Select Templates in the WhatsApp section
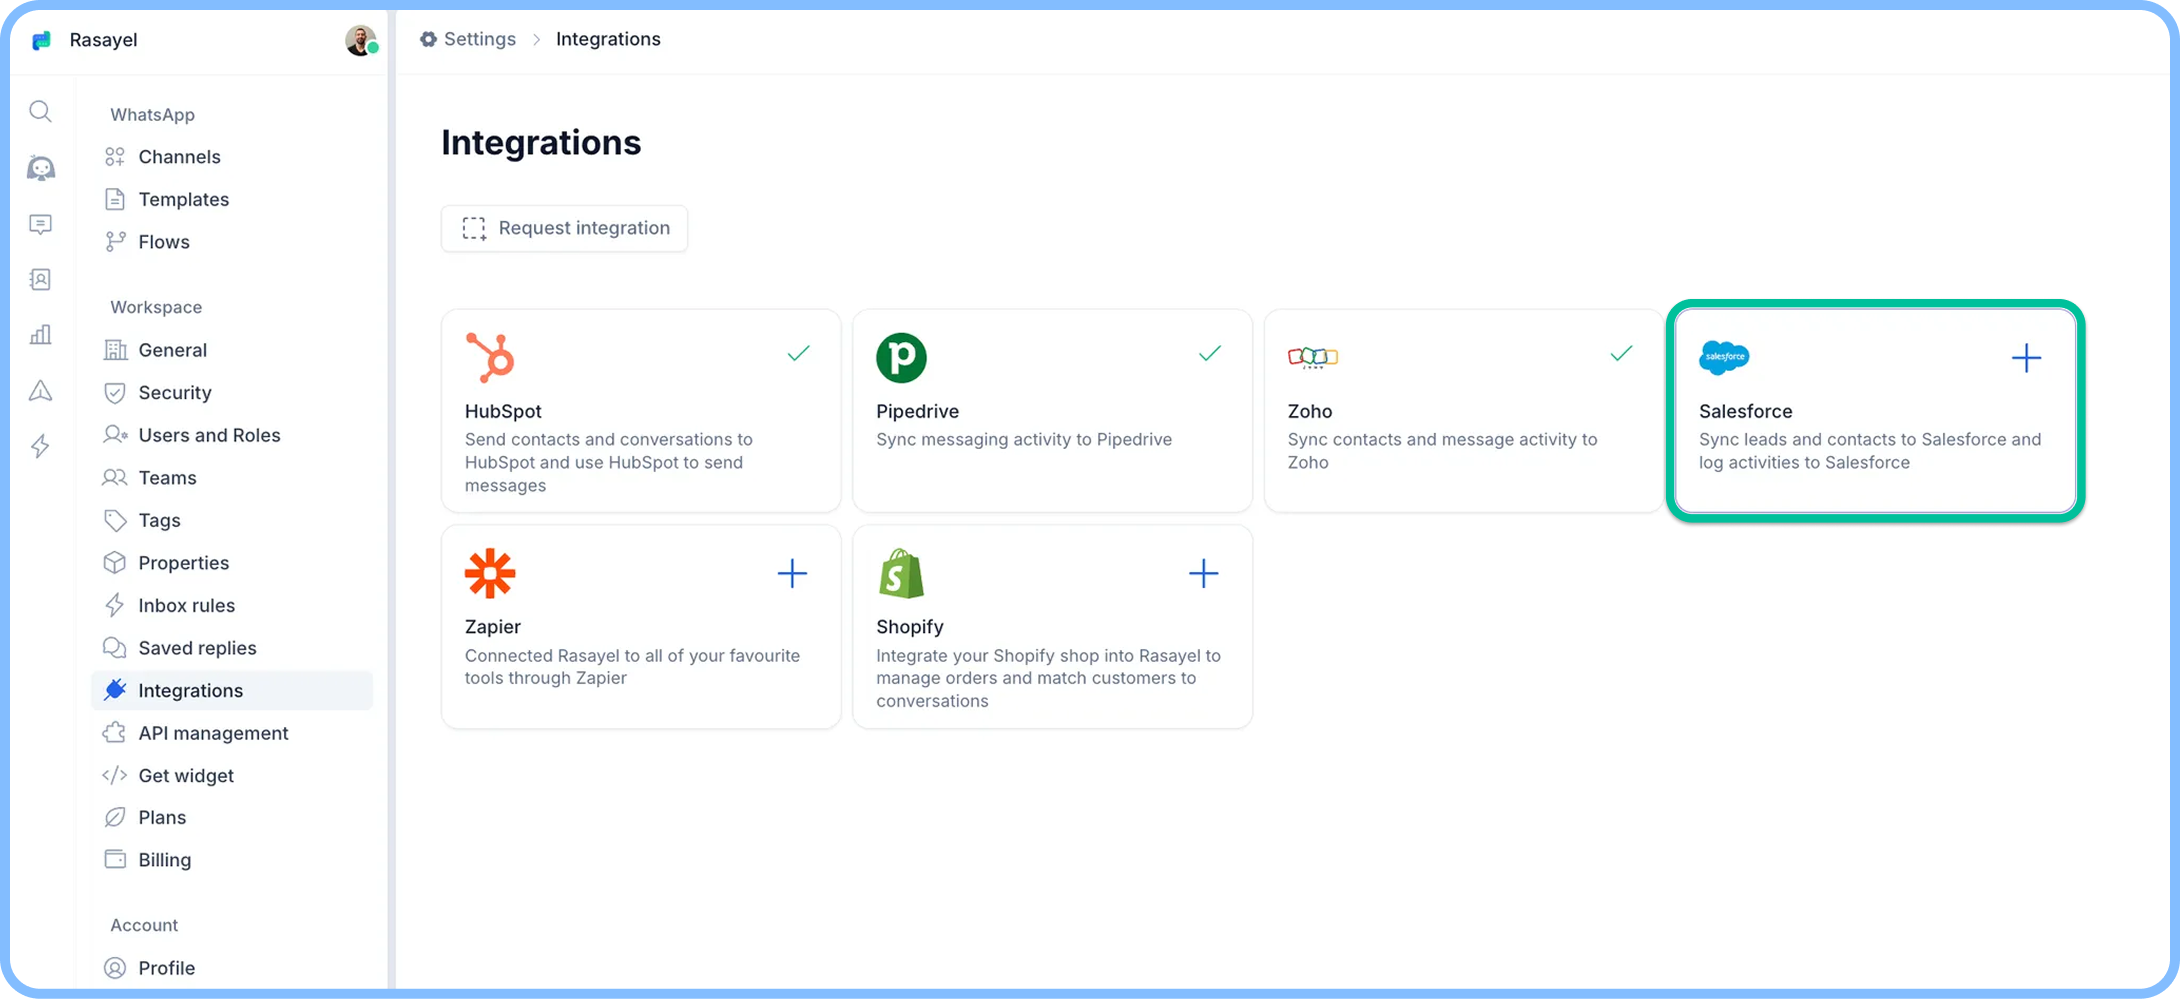The width and height of the screenshot is (2180, 999). (x=183, y=199)
